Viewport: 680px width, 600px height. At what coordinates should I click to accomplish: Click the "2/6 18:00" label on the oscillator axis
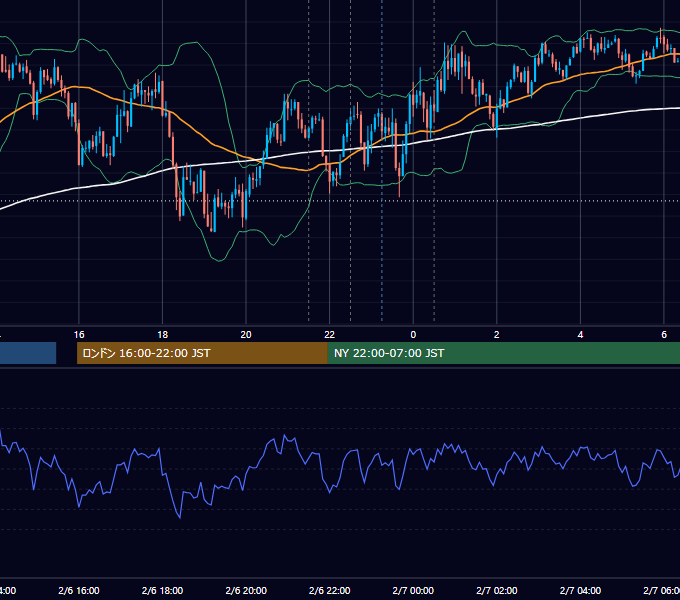click(x=163, y=590)
